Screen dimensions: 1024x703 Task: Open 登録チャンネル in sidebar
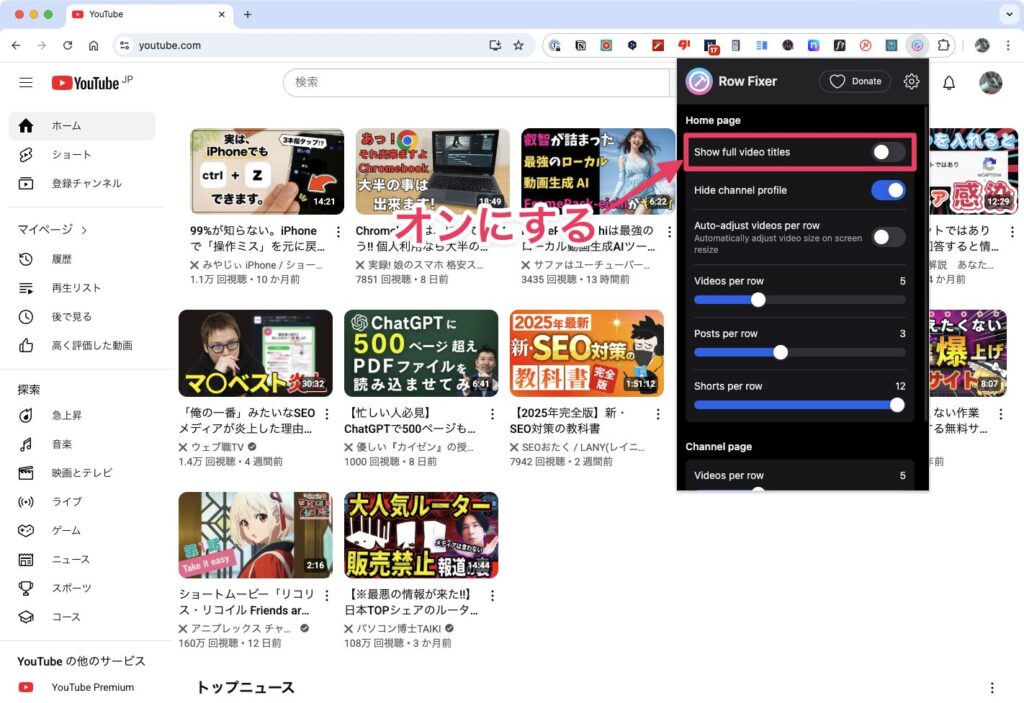click(82, 183)
